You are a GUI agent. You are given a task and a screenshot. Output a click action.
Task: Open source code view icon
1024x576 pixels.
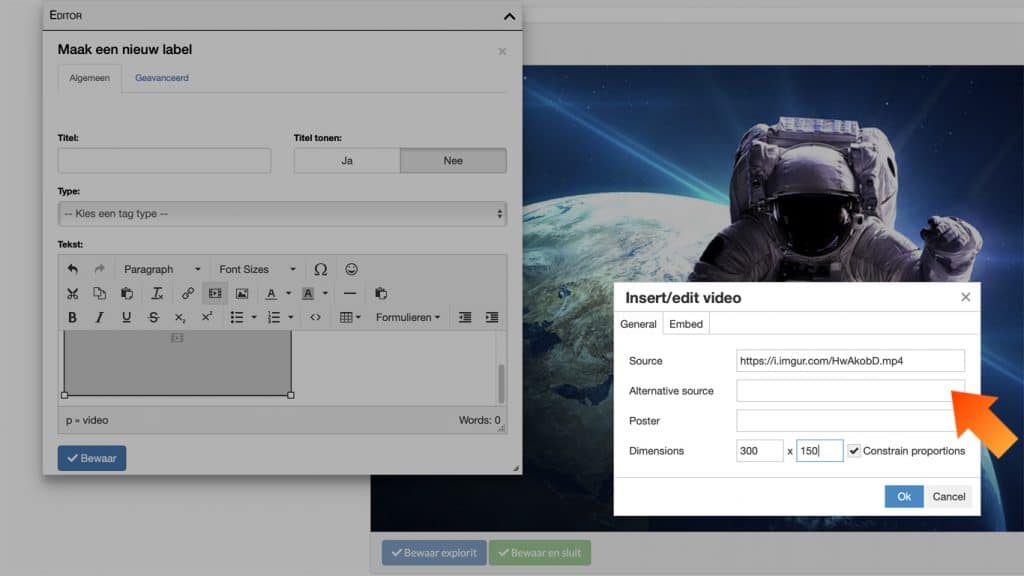click(x=315, y=317)
